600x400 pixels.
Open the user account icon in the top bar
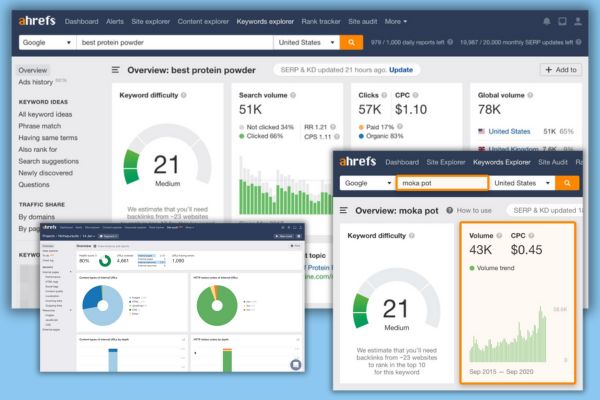point(578,21)
